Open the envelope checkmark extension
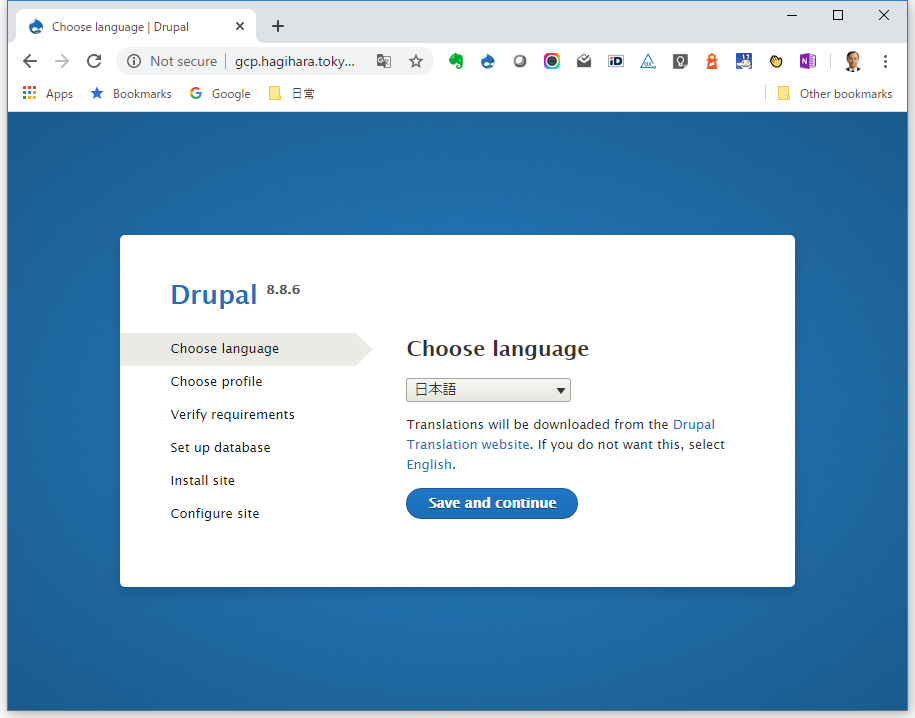This screenshot has width=915, height=718. tap(584, 61)
